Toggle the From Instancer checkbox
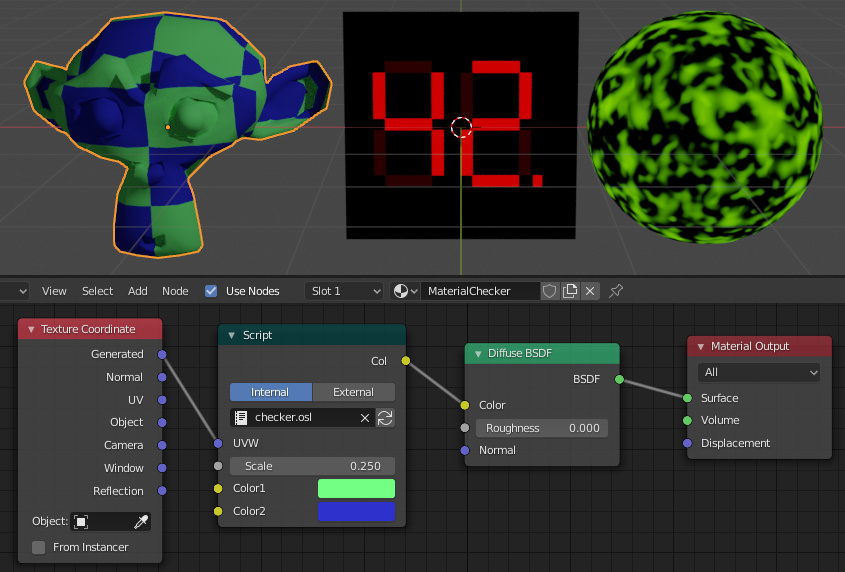845x572 pixels. 38,547
